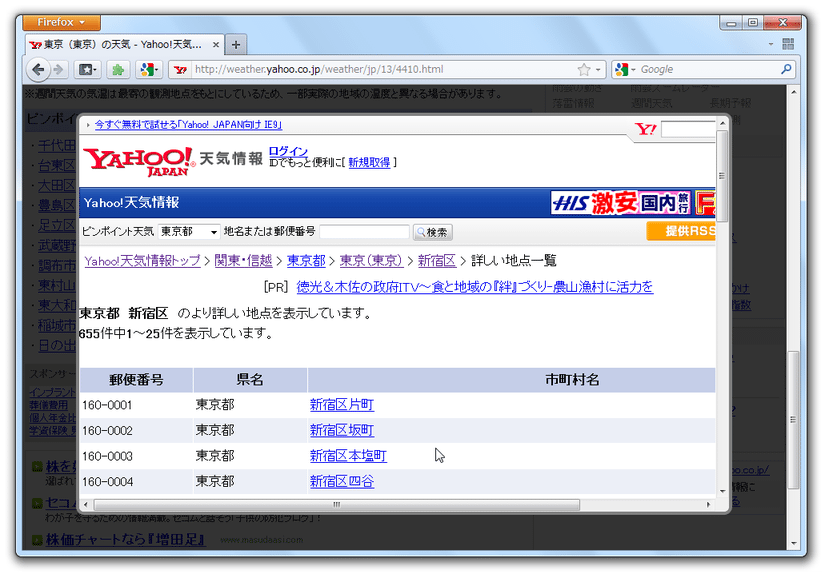Click the Yahoo! JAPAN logo
Viewport: 825px width, 574px height.
(139, 161)
